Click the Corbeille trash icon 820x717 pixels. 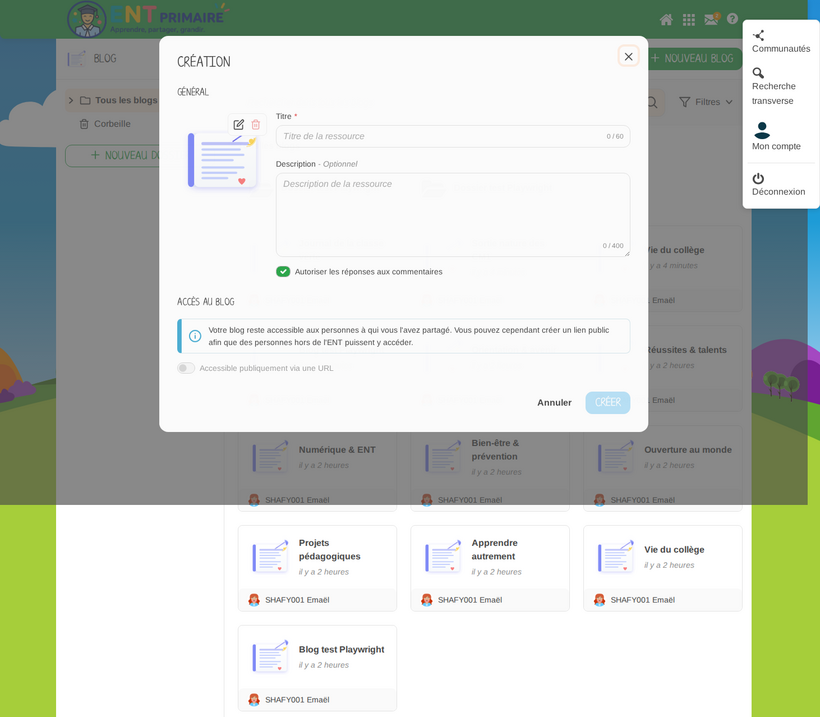coord(84,124)
